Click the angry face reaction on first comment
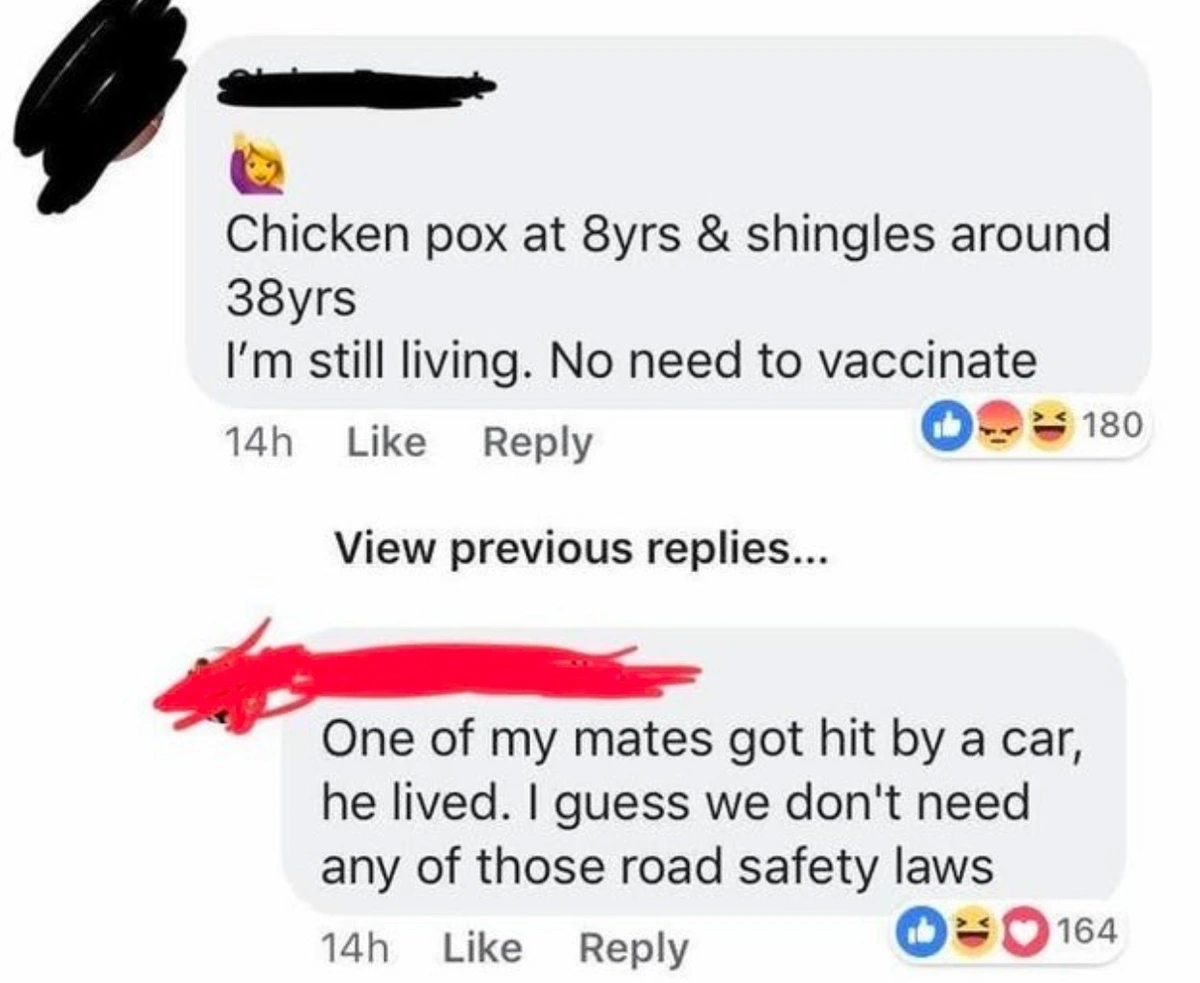1200x983 pixels. tap(994, 426)
